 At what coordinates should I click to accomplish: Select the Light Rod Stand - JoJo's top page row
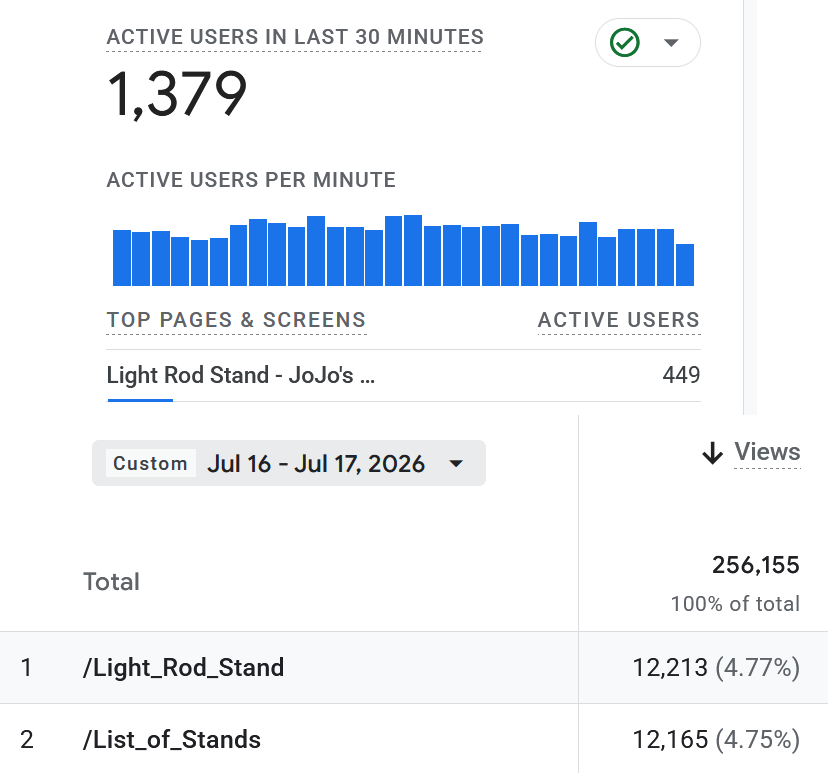pos(403,375)
